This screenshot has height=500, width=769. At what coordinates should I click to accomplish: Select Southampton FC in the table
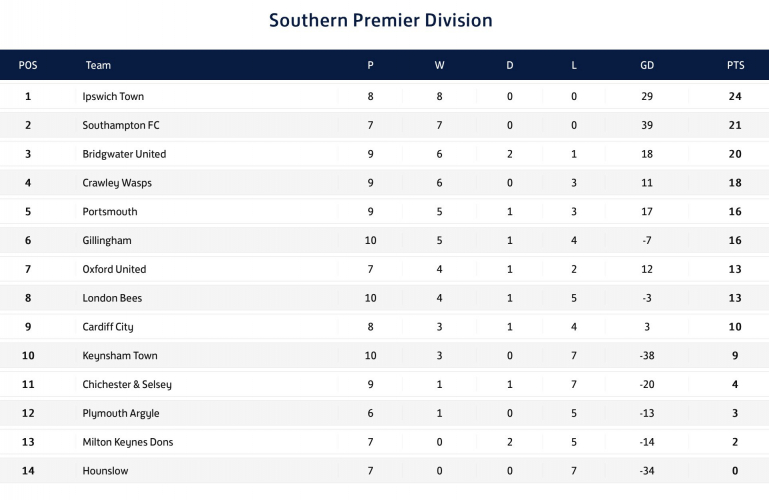pyautogui.click(x=121, y=125)
